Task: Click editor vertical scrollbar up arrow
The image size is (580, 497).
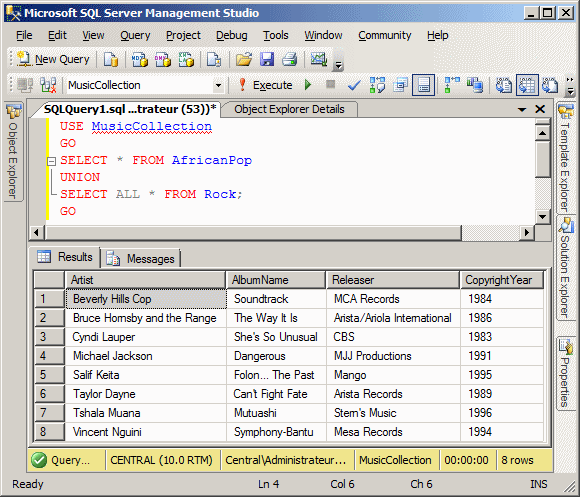Action: click(x=542, y=133)
